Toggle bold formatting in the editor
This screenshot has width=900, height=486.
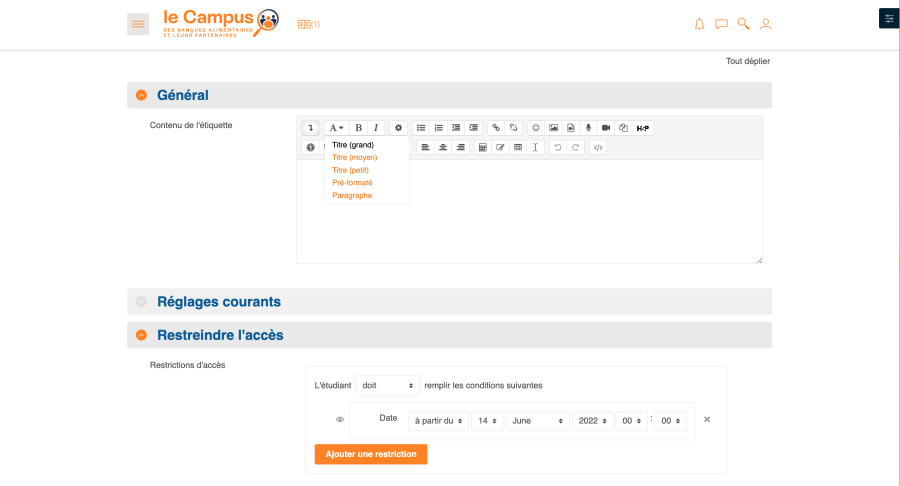click(359, 128)
